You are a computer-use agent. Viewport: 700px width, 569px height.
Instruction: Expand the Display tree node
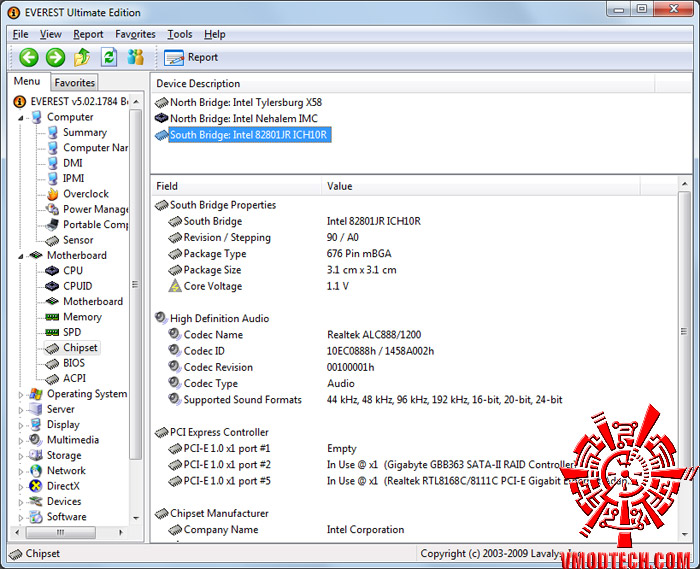(21, 425)
